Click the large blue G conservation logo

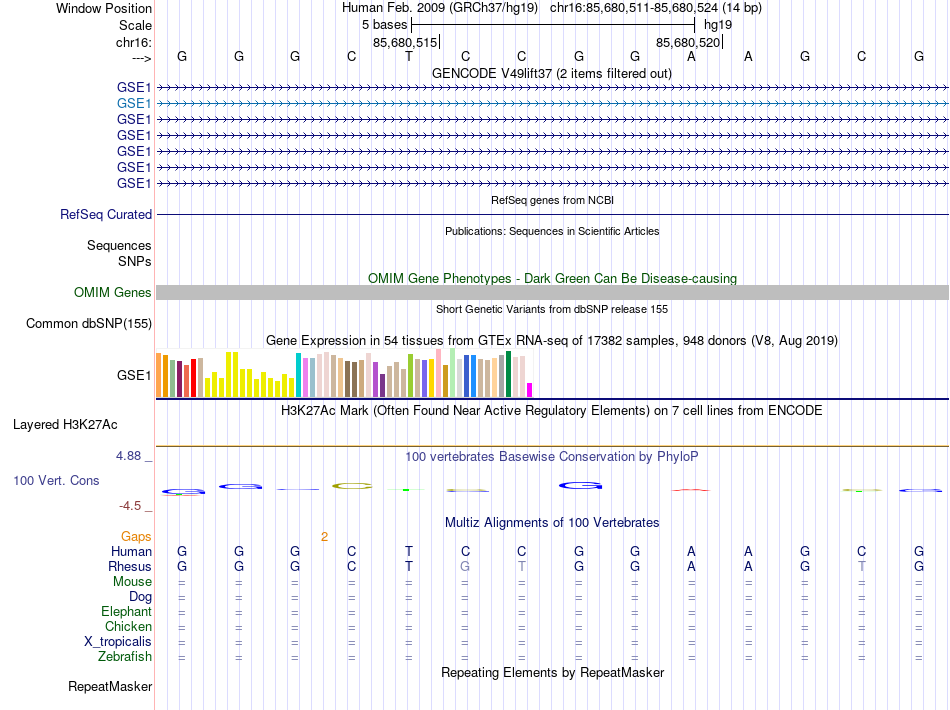click(580, 486)
